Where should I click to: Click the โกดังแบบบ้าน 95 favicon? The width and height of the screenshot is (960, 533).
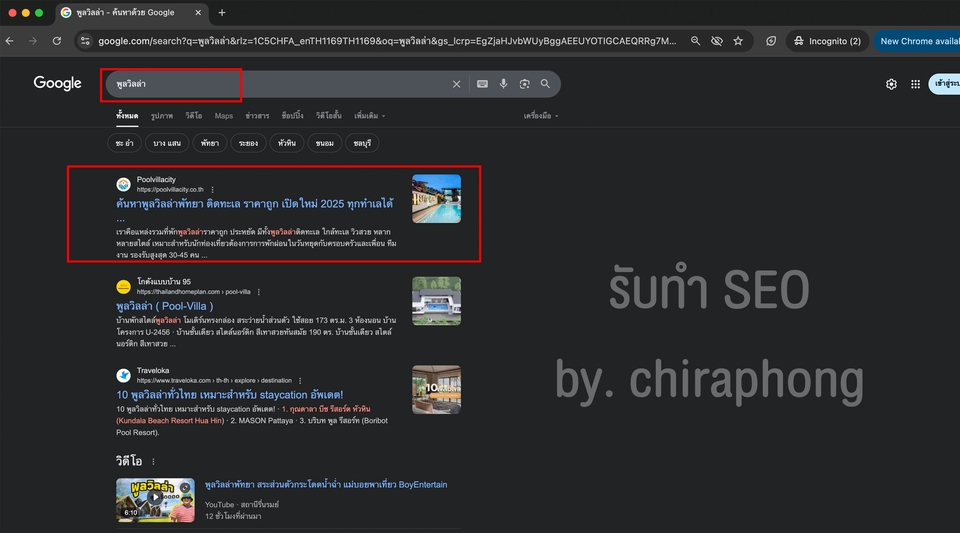[123, 286]
